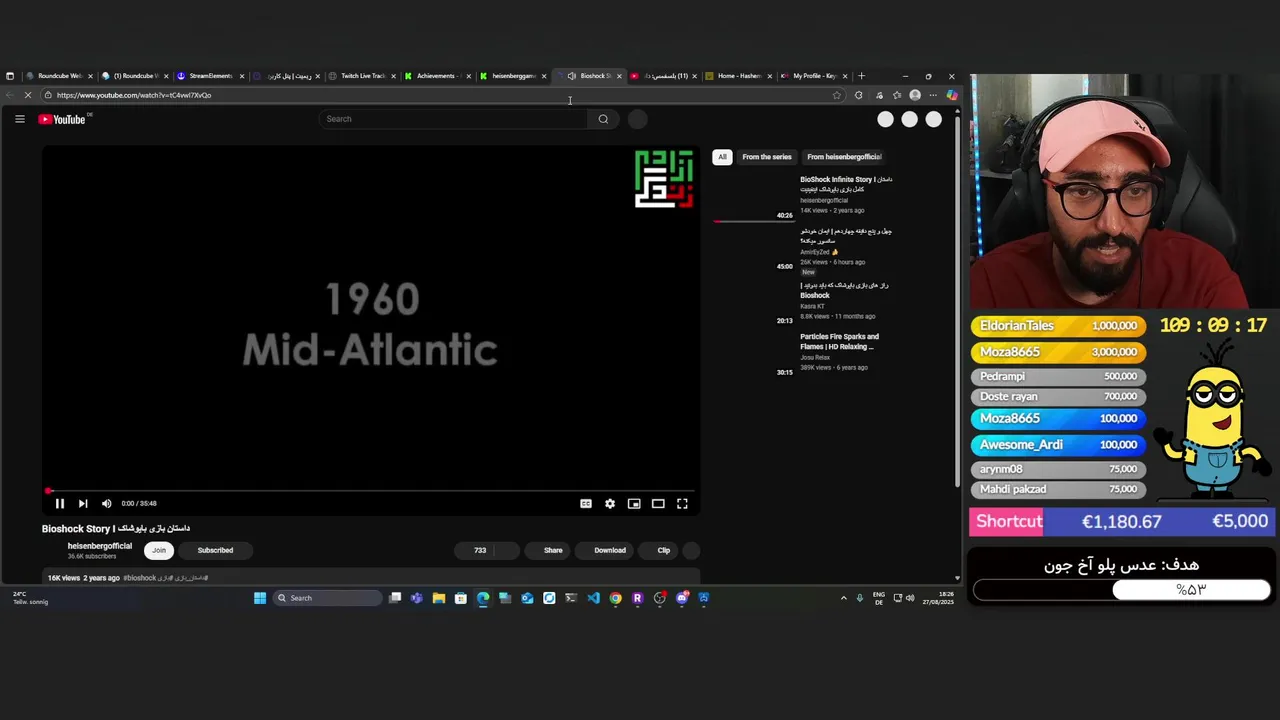The width and height of the screenshot is (1280, 720).
Task: Select the From heisenbergofficial chip
Action: (844, 157)
